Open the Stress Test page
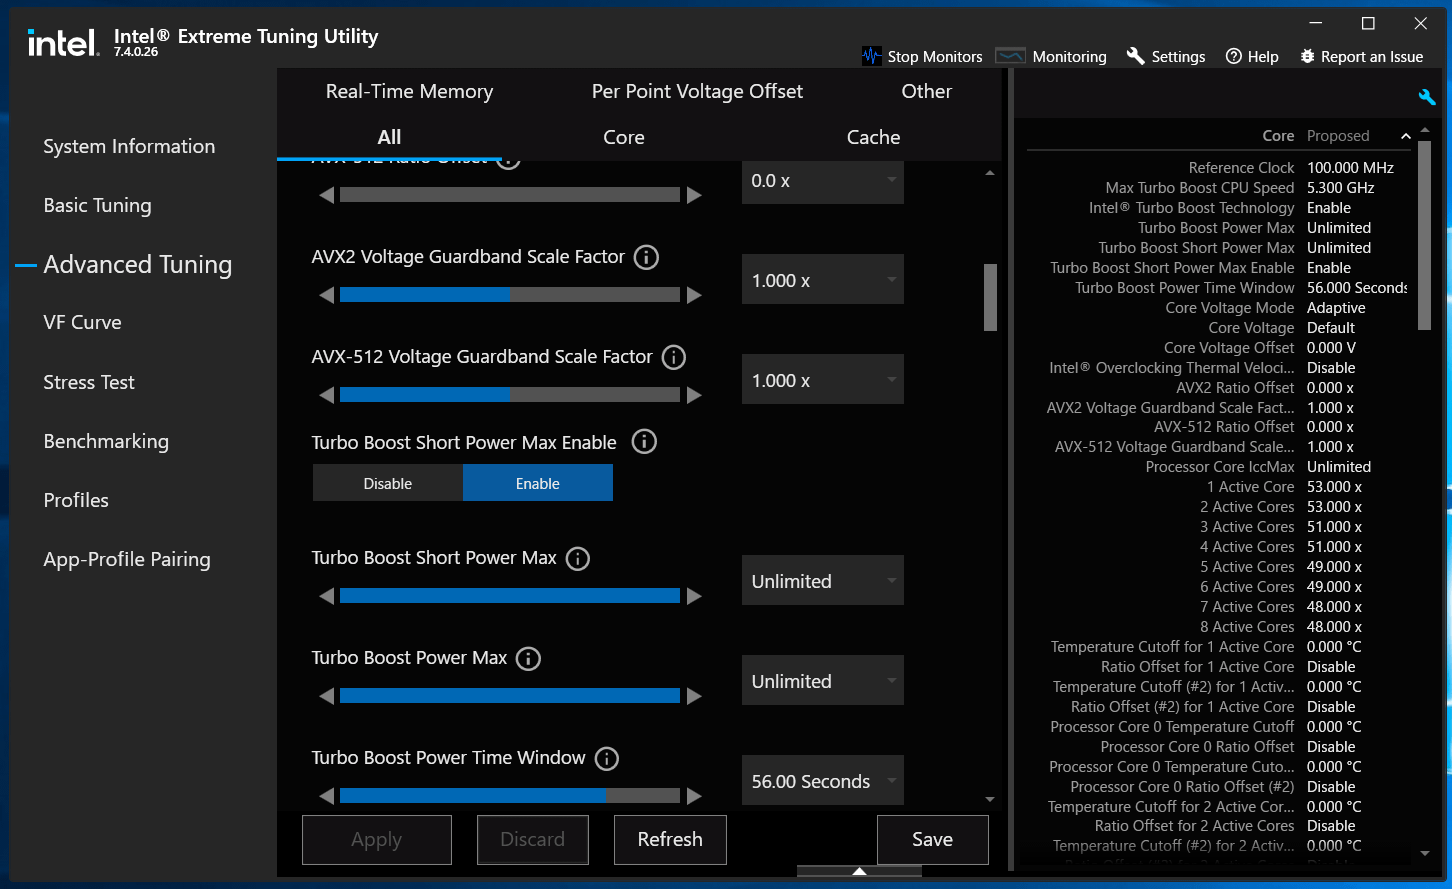The width and height of the screenshot is (1452, 889). coord(89,382)
